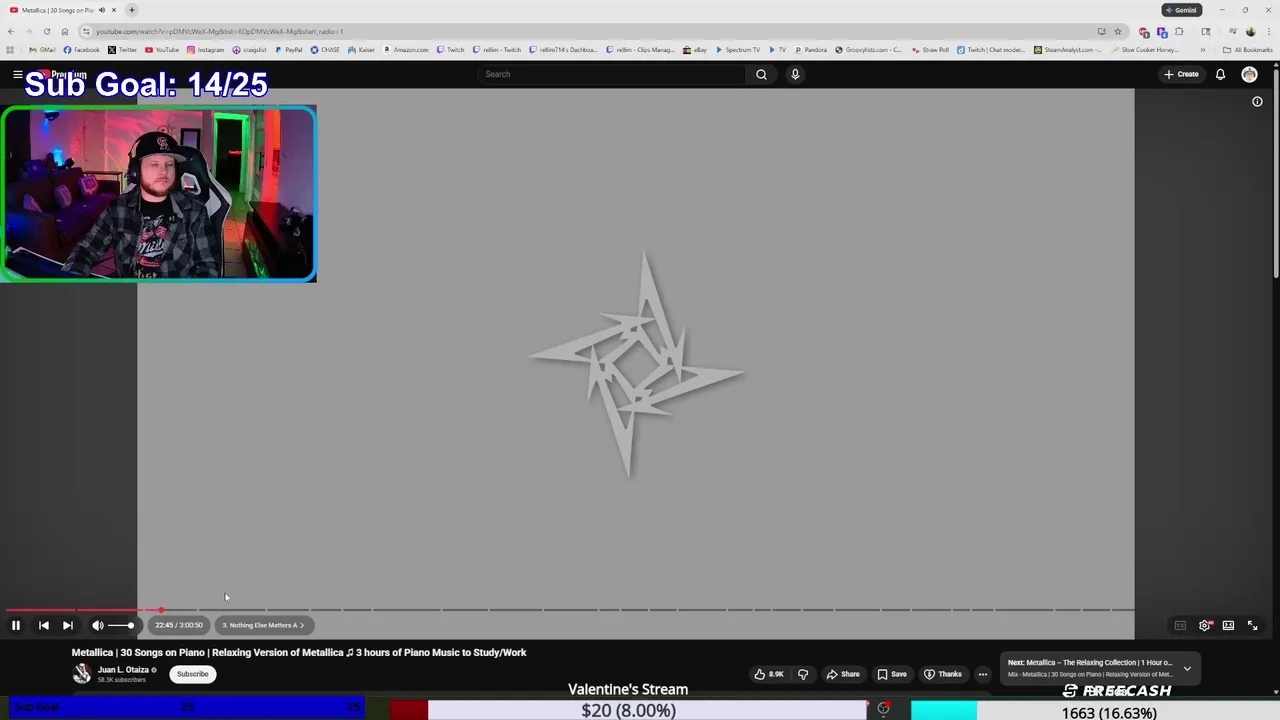This screenshot has width=1280, height=720.
Task: Click the search magnifier button
Action: [x=761, y=74]
